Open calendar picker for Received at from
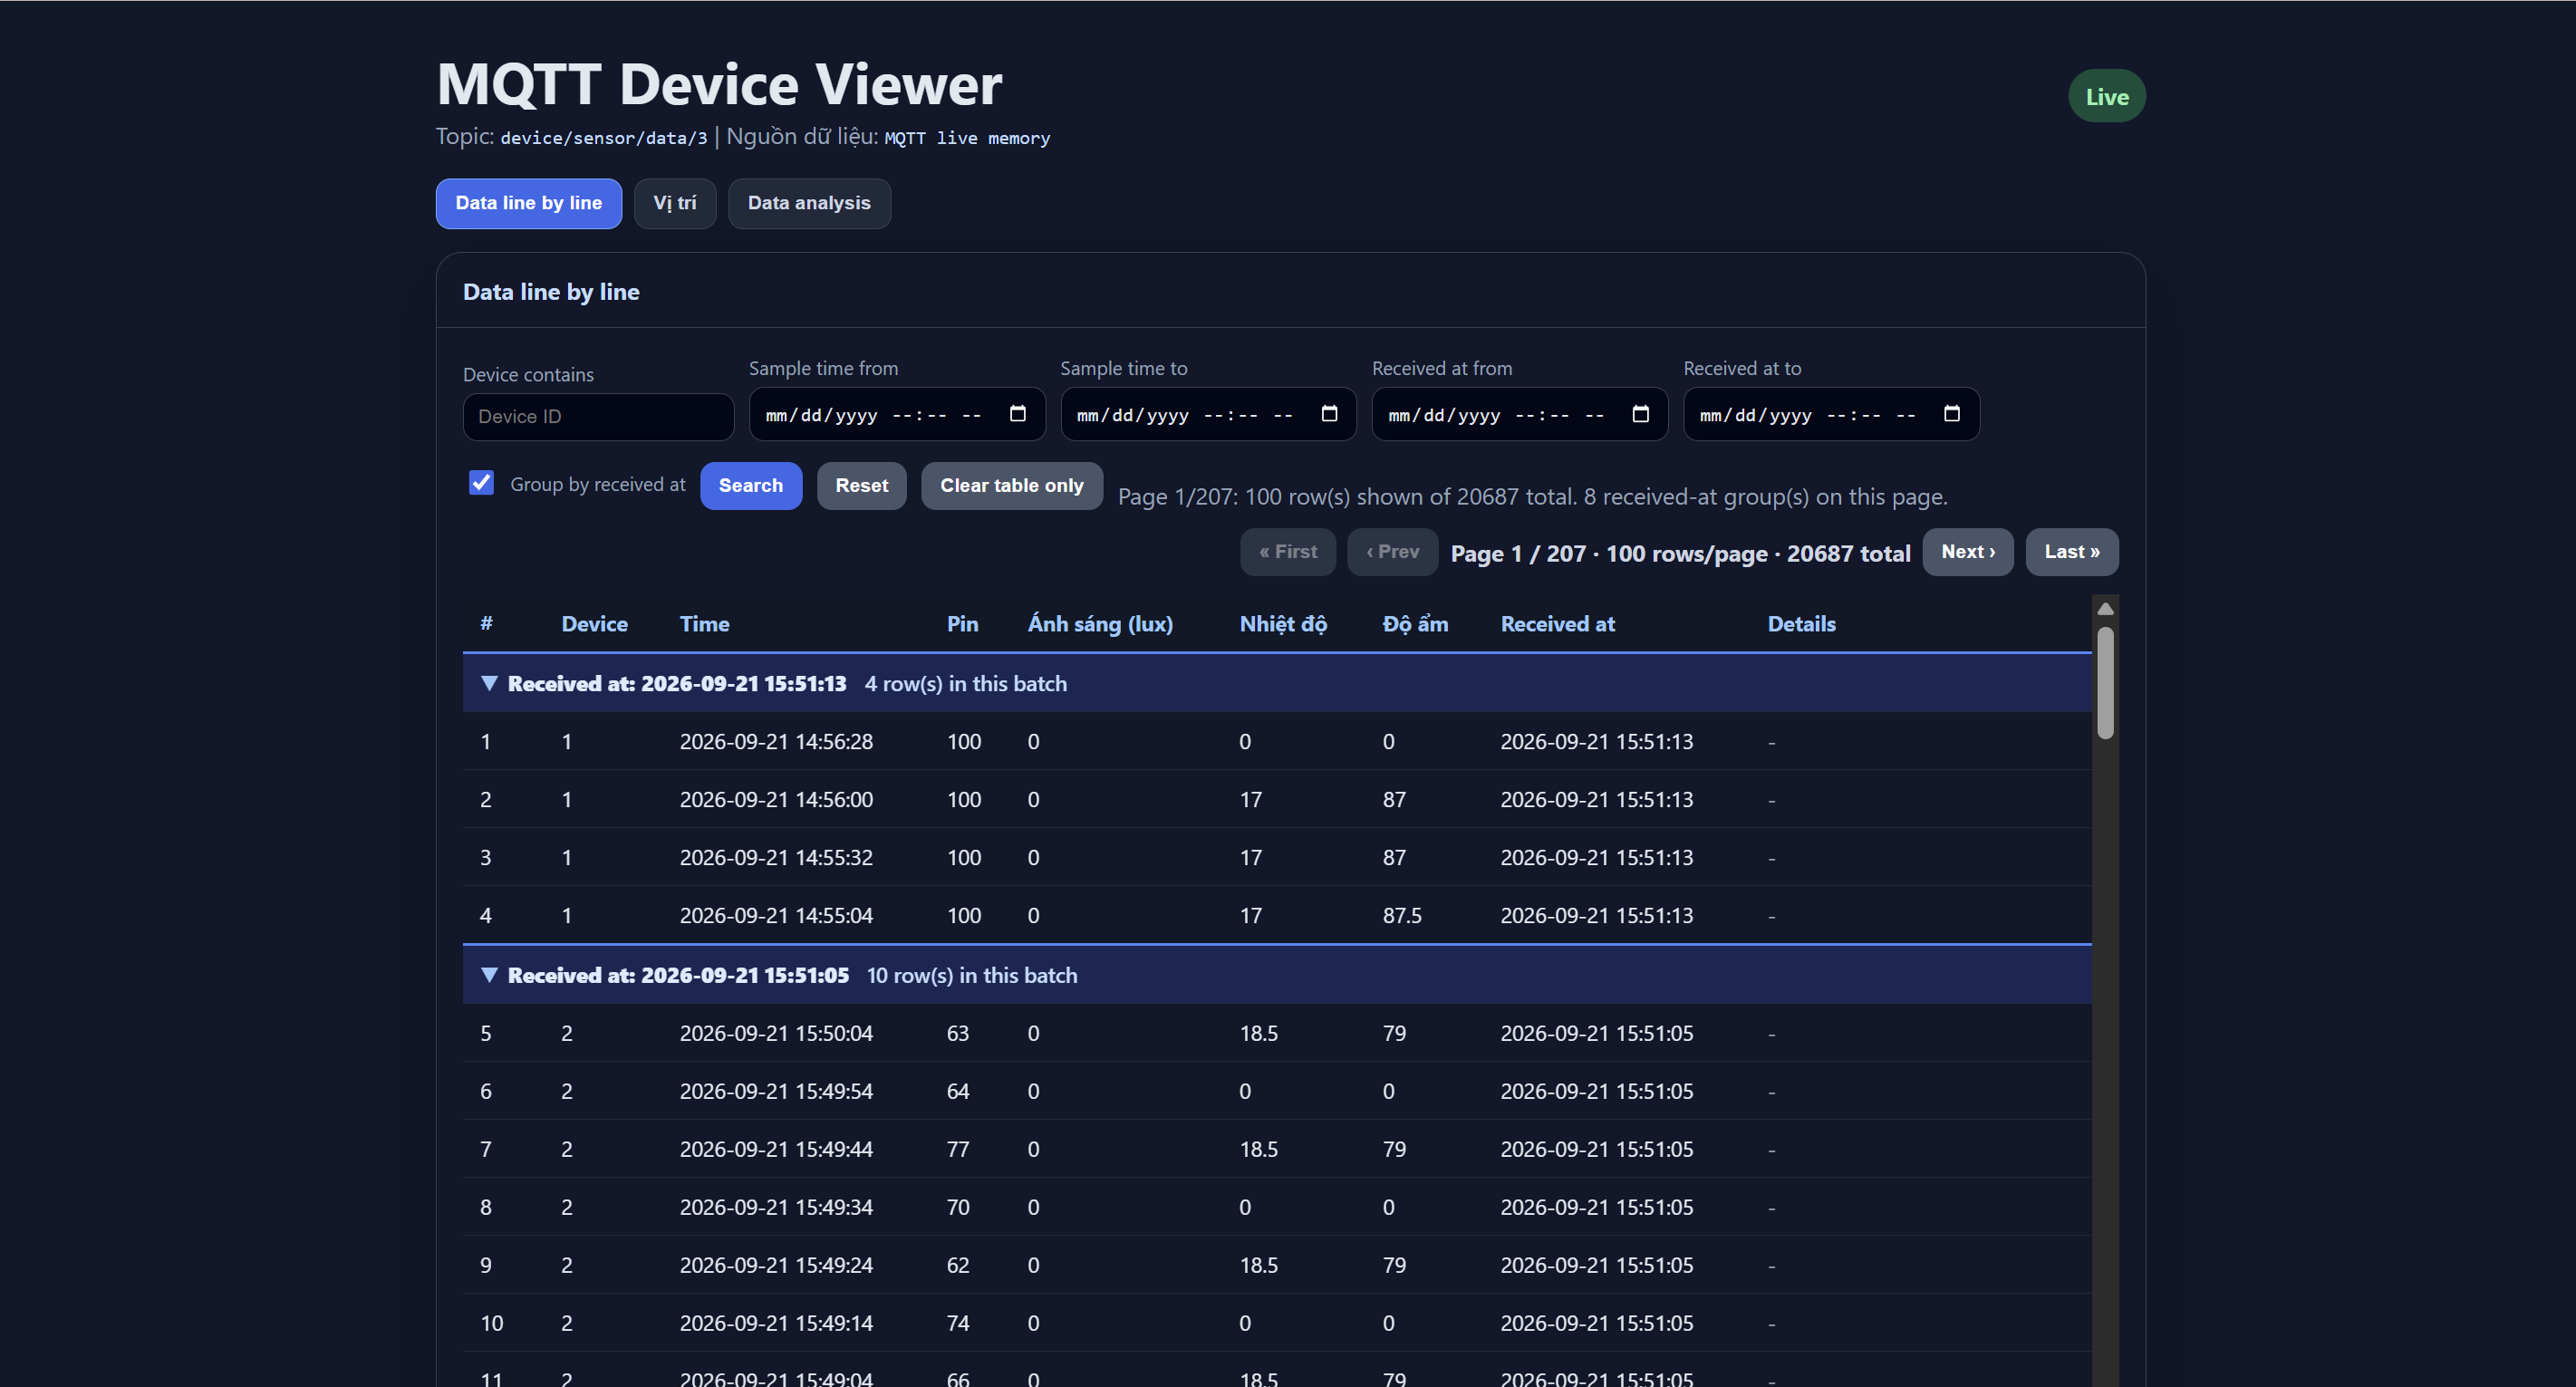Image resolution: width=2576 pixels, height=1387 pixels. tap(1641, 414)
